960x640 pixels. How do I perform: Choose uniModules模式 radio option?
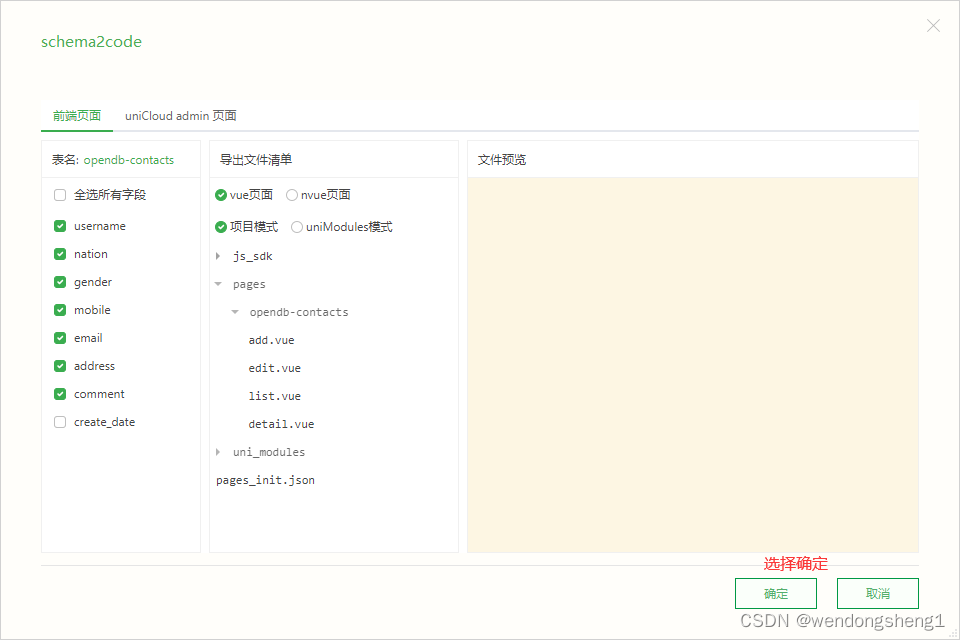coord(297,227)
